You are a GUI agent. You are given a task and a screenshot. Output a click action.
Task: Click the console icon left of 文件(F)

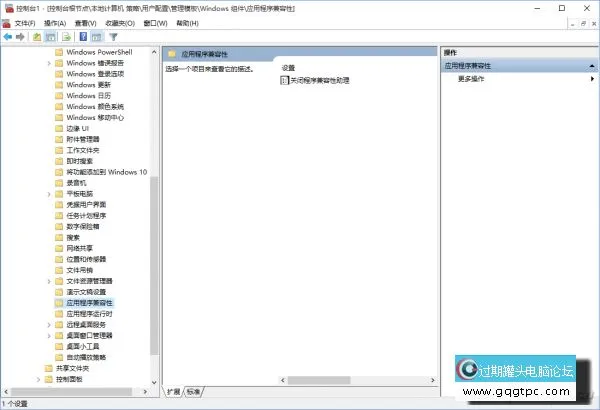click(7, 23)
